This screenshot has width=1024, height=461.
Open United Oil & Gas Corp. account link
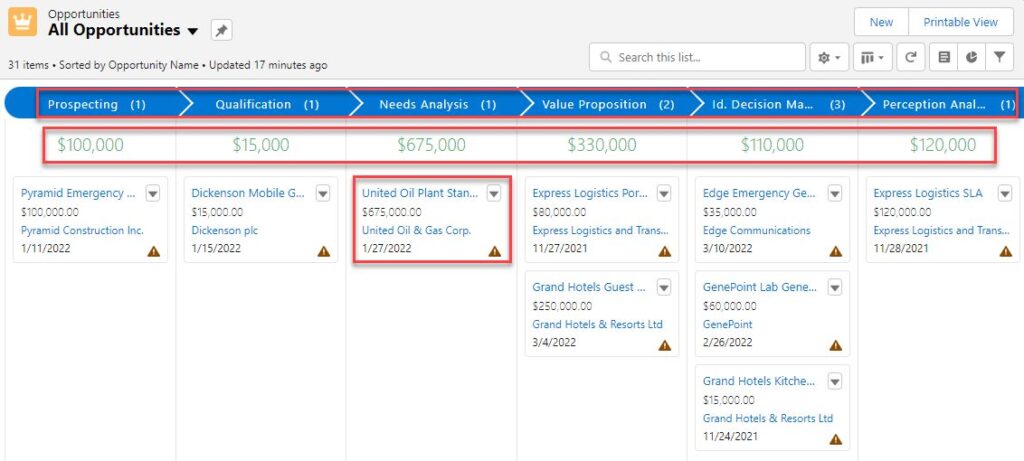[417, 230]
